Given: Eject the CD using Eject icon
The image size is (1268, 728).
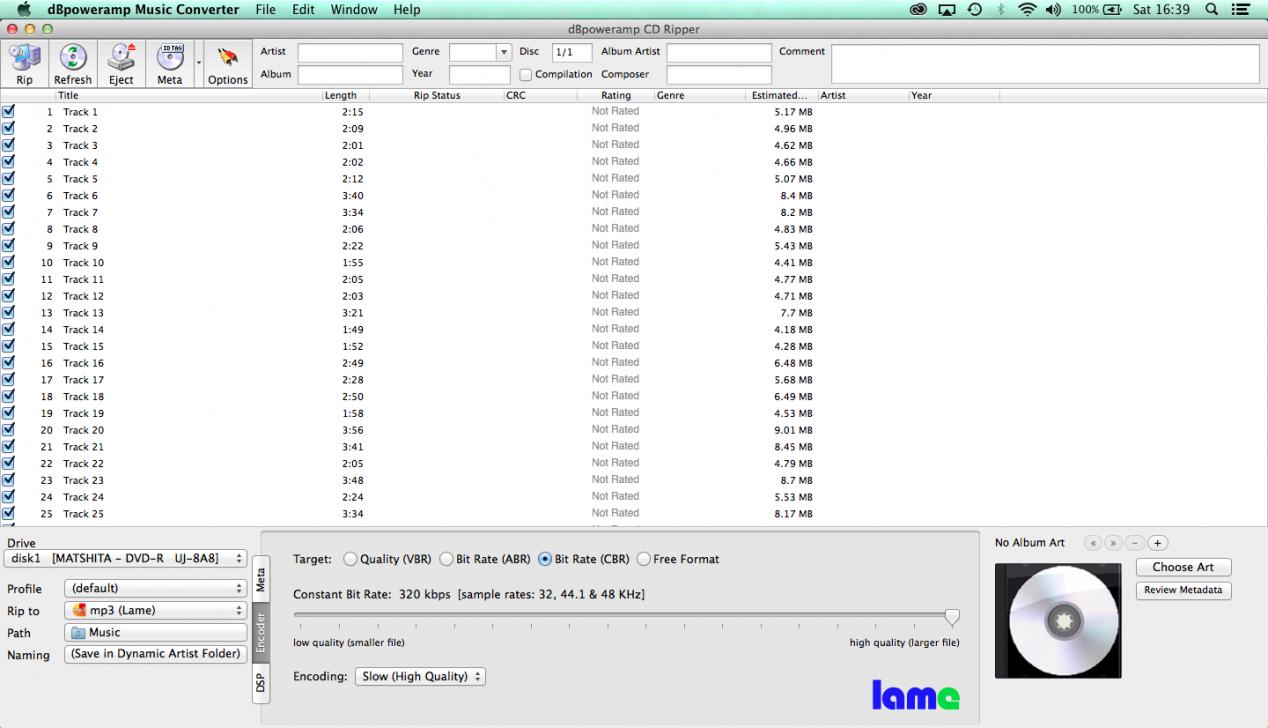Looking at the screenshot, I should point(121,59).
